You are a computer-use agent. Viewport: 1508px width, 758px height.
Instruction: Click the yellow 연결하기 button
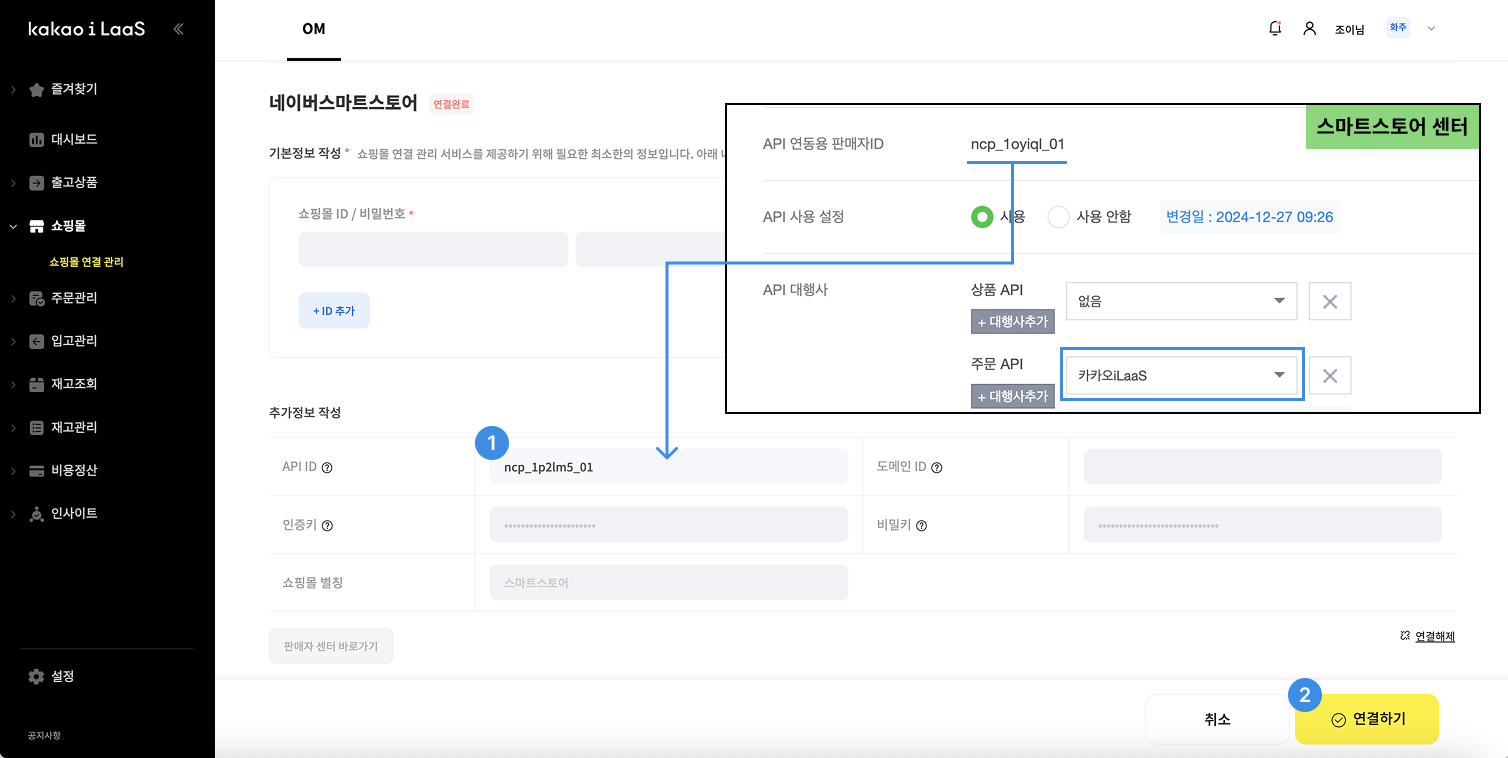point(1366,719)
